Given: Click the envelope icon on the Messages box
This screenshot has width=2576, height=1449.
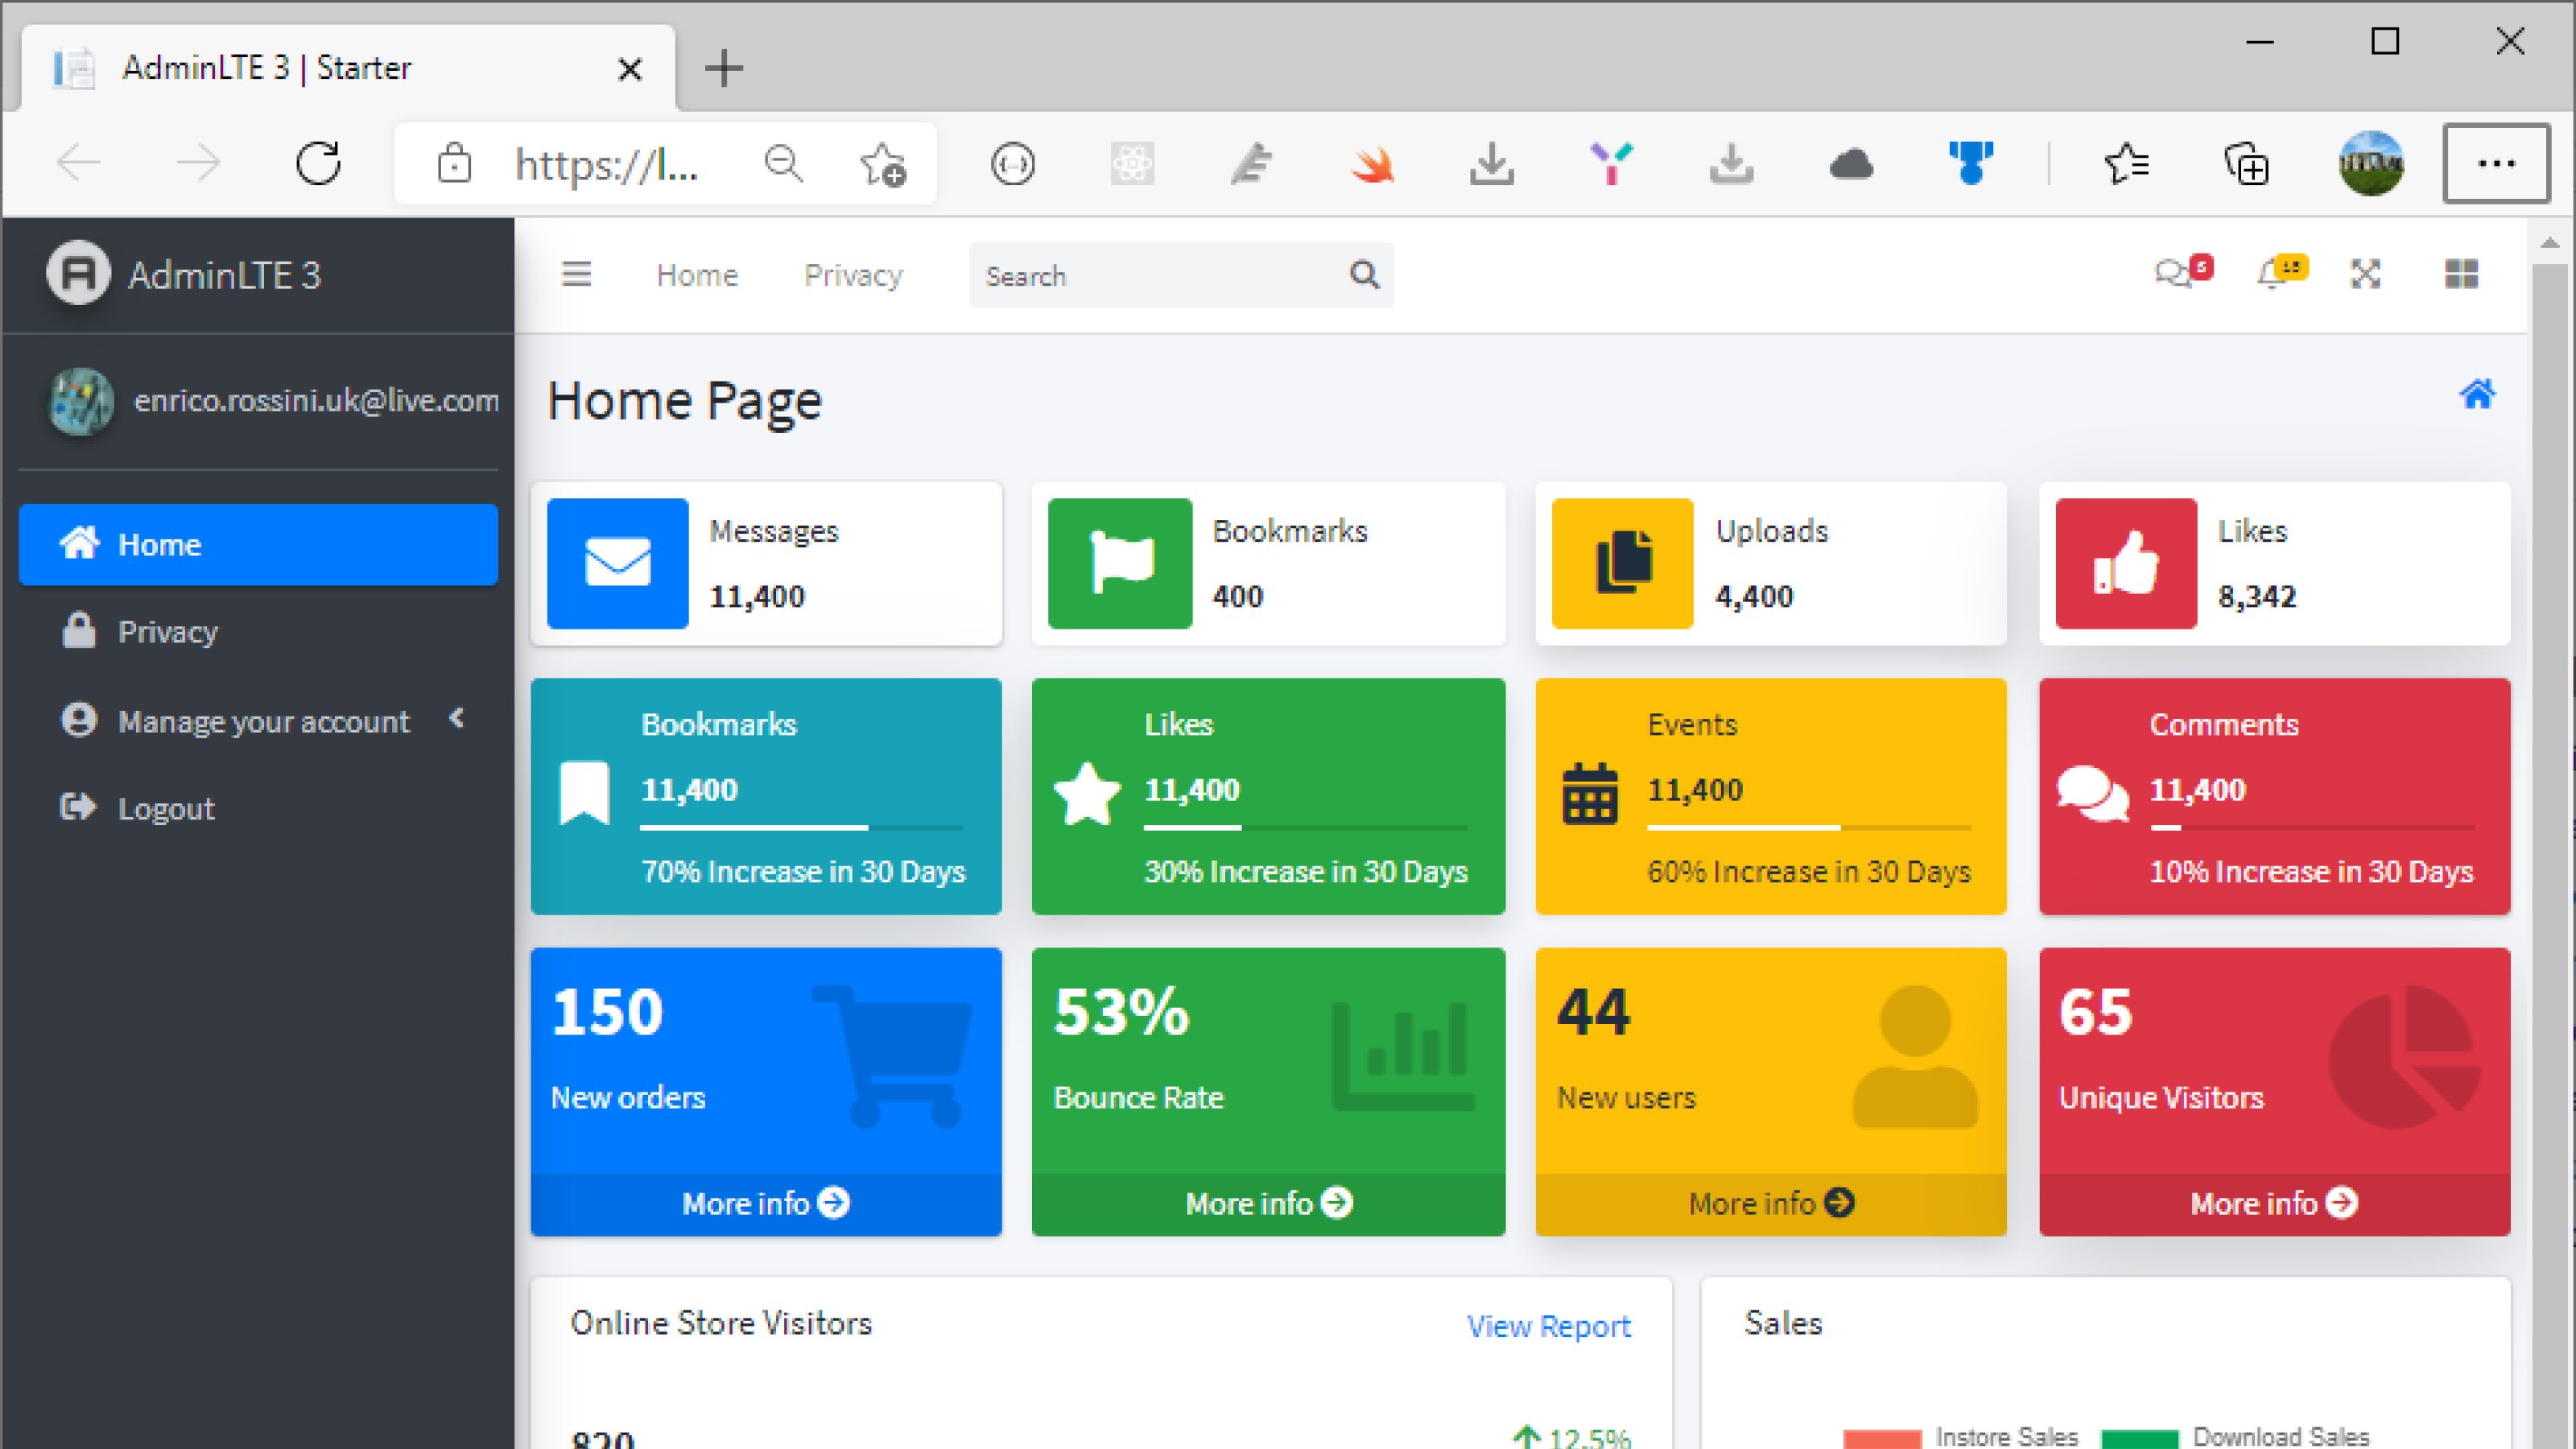Looking at the screenshot, I should [x=617, y=563].
